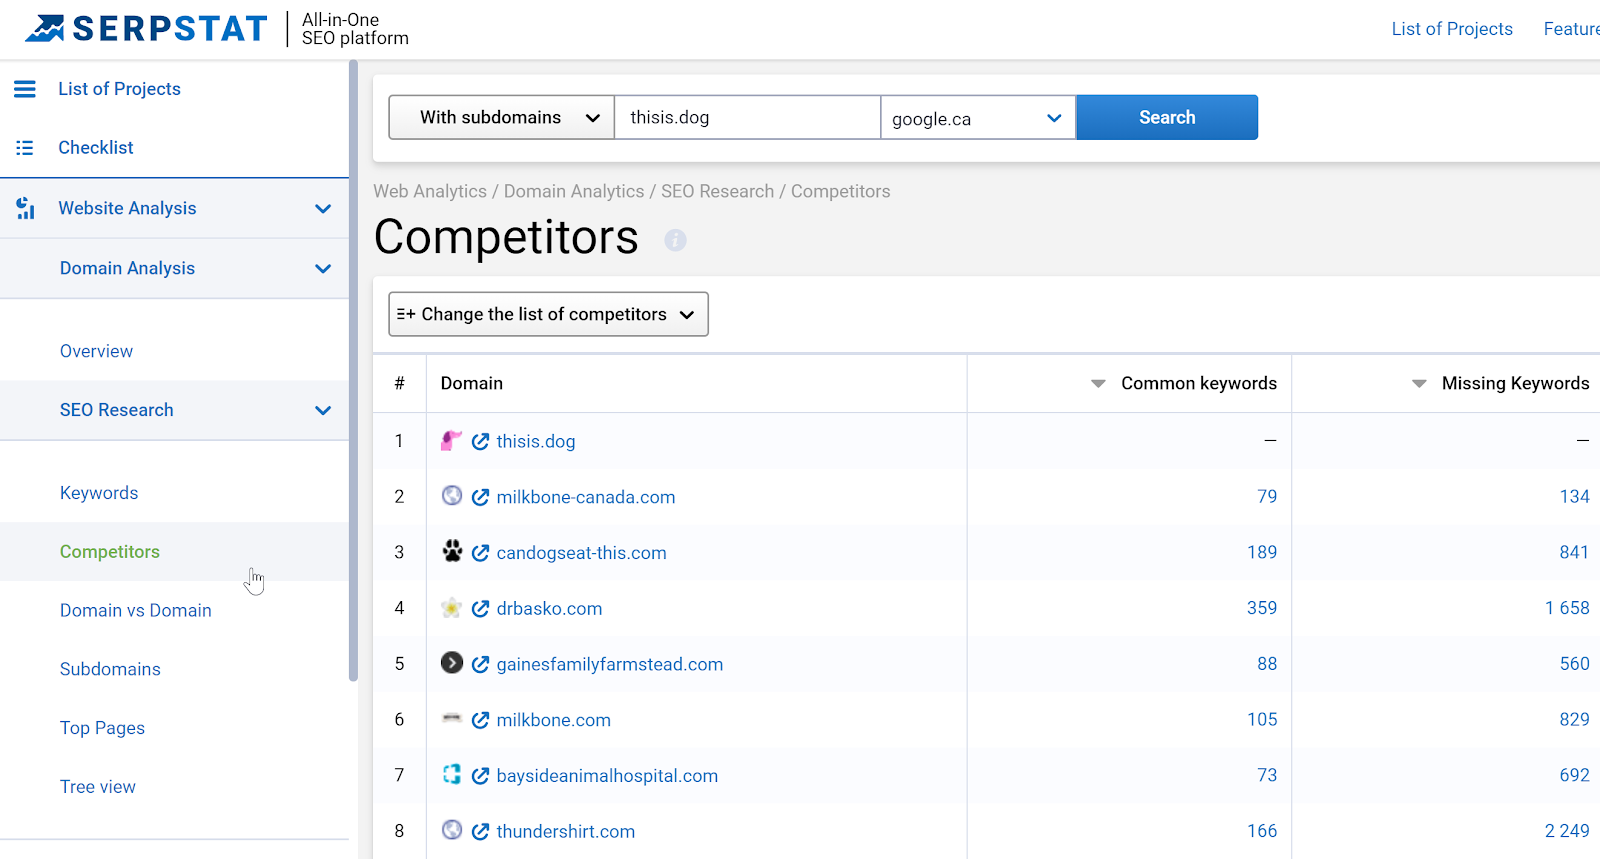The height and width of the screenshot is (859, 1600).
Task: Collapse the Domain Analysis section chevron
Action: point(323,269)
